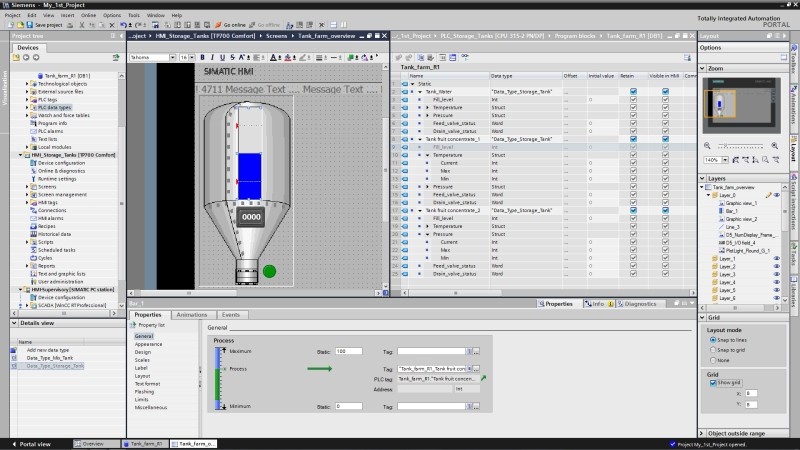This screenshot has height=450, width=800.
Task: Toggle visibility eye of Layer_1
Action: pyautogui.click(x=777, y=259)
